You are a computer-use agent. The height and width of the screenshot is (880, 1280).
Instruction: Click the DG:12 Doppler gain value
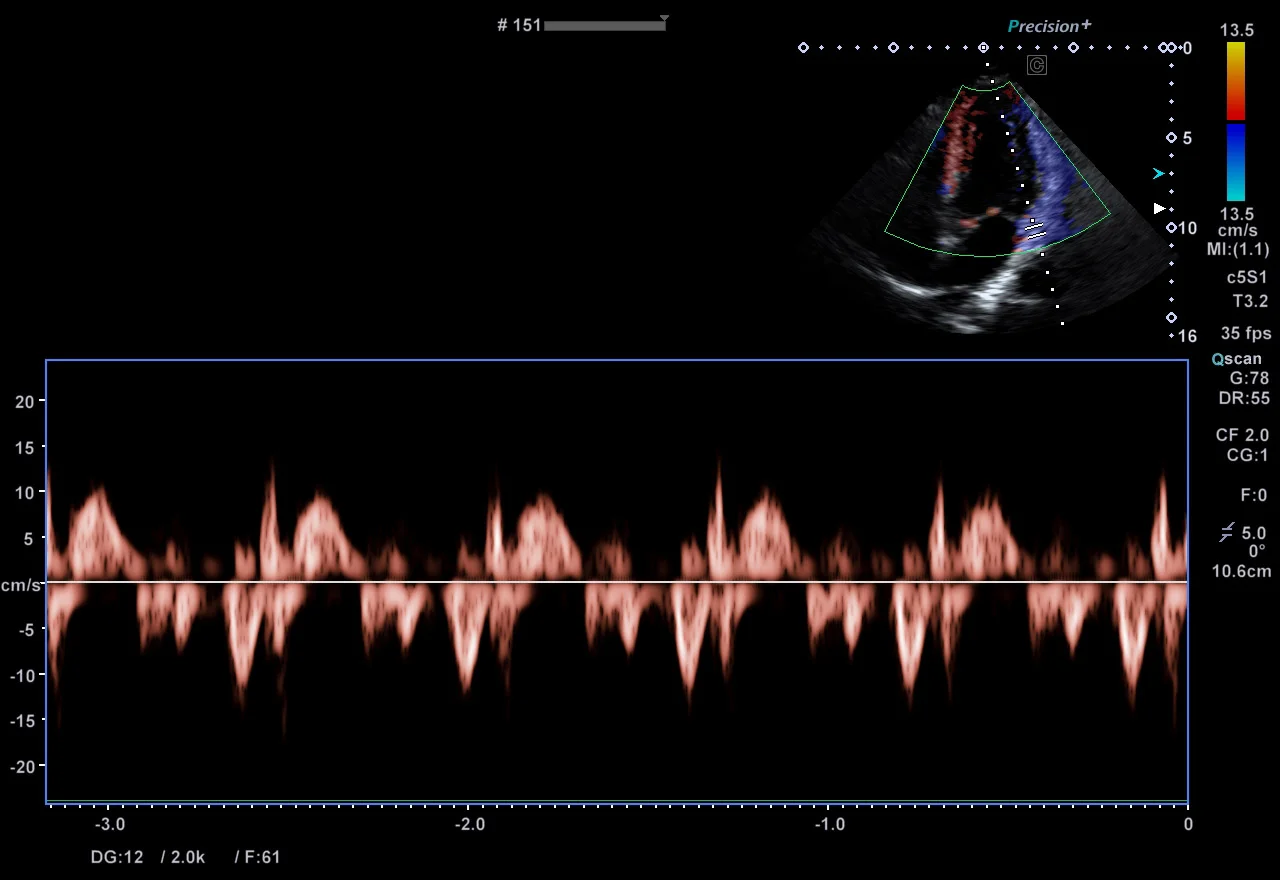coord(117,857)
